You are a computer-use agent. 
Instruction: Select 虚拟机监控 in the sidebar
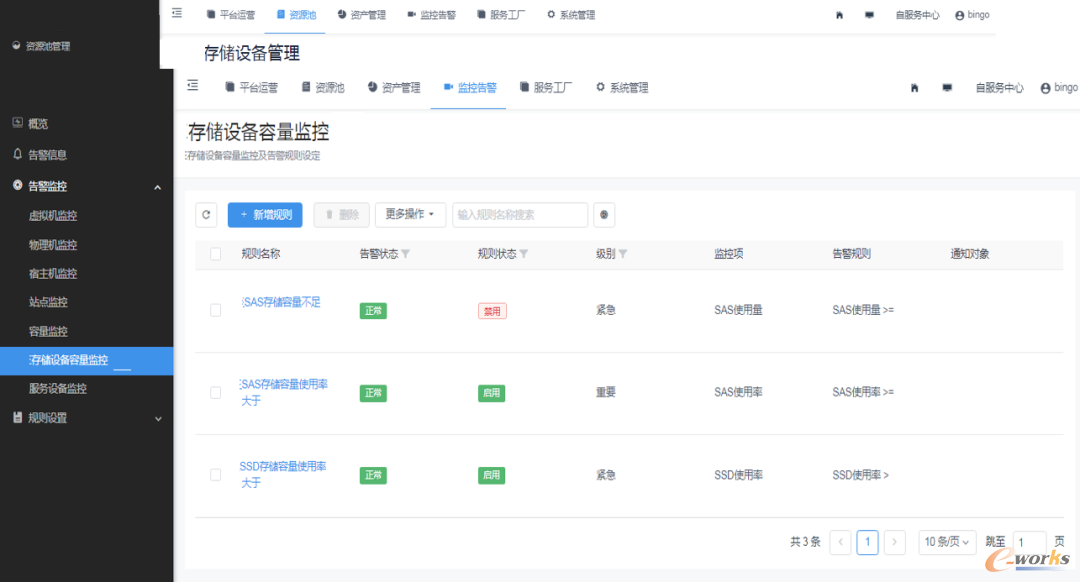[53, 216]
